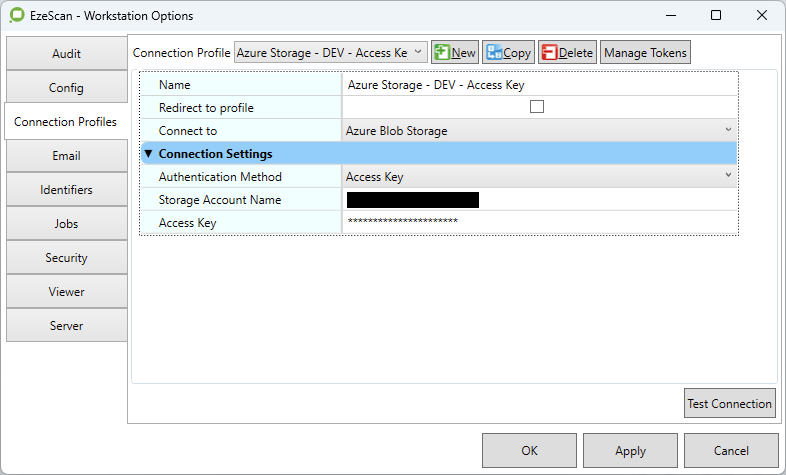Click the Copy profile icon button
786x475 pixels.
pyautogui.click(x=508, y=53)
